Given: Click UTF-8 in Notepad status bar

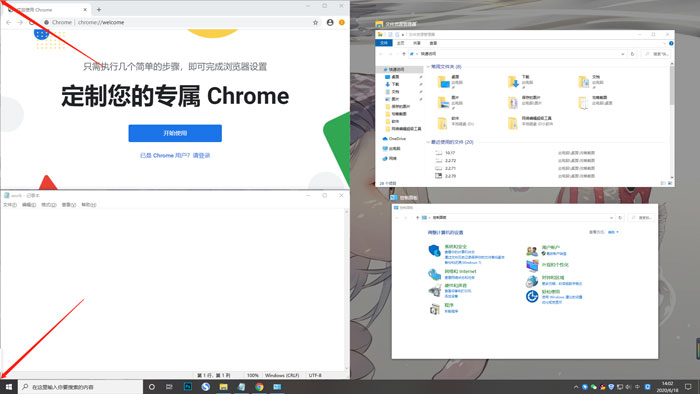Looking at the screenshot, I should click(x=315, y=375).
